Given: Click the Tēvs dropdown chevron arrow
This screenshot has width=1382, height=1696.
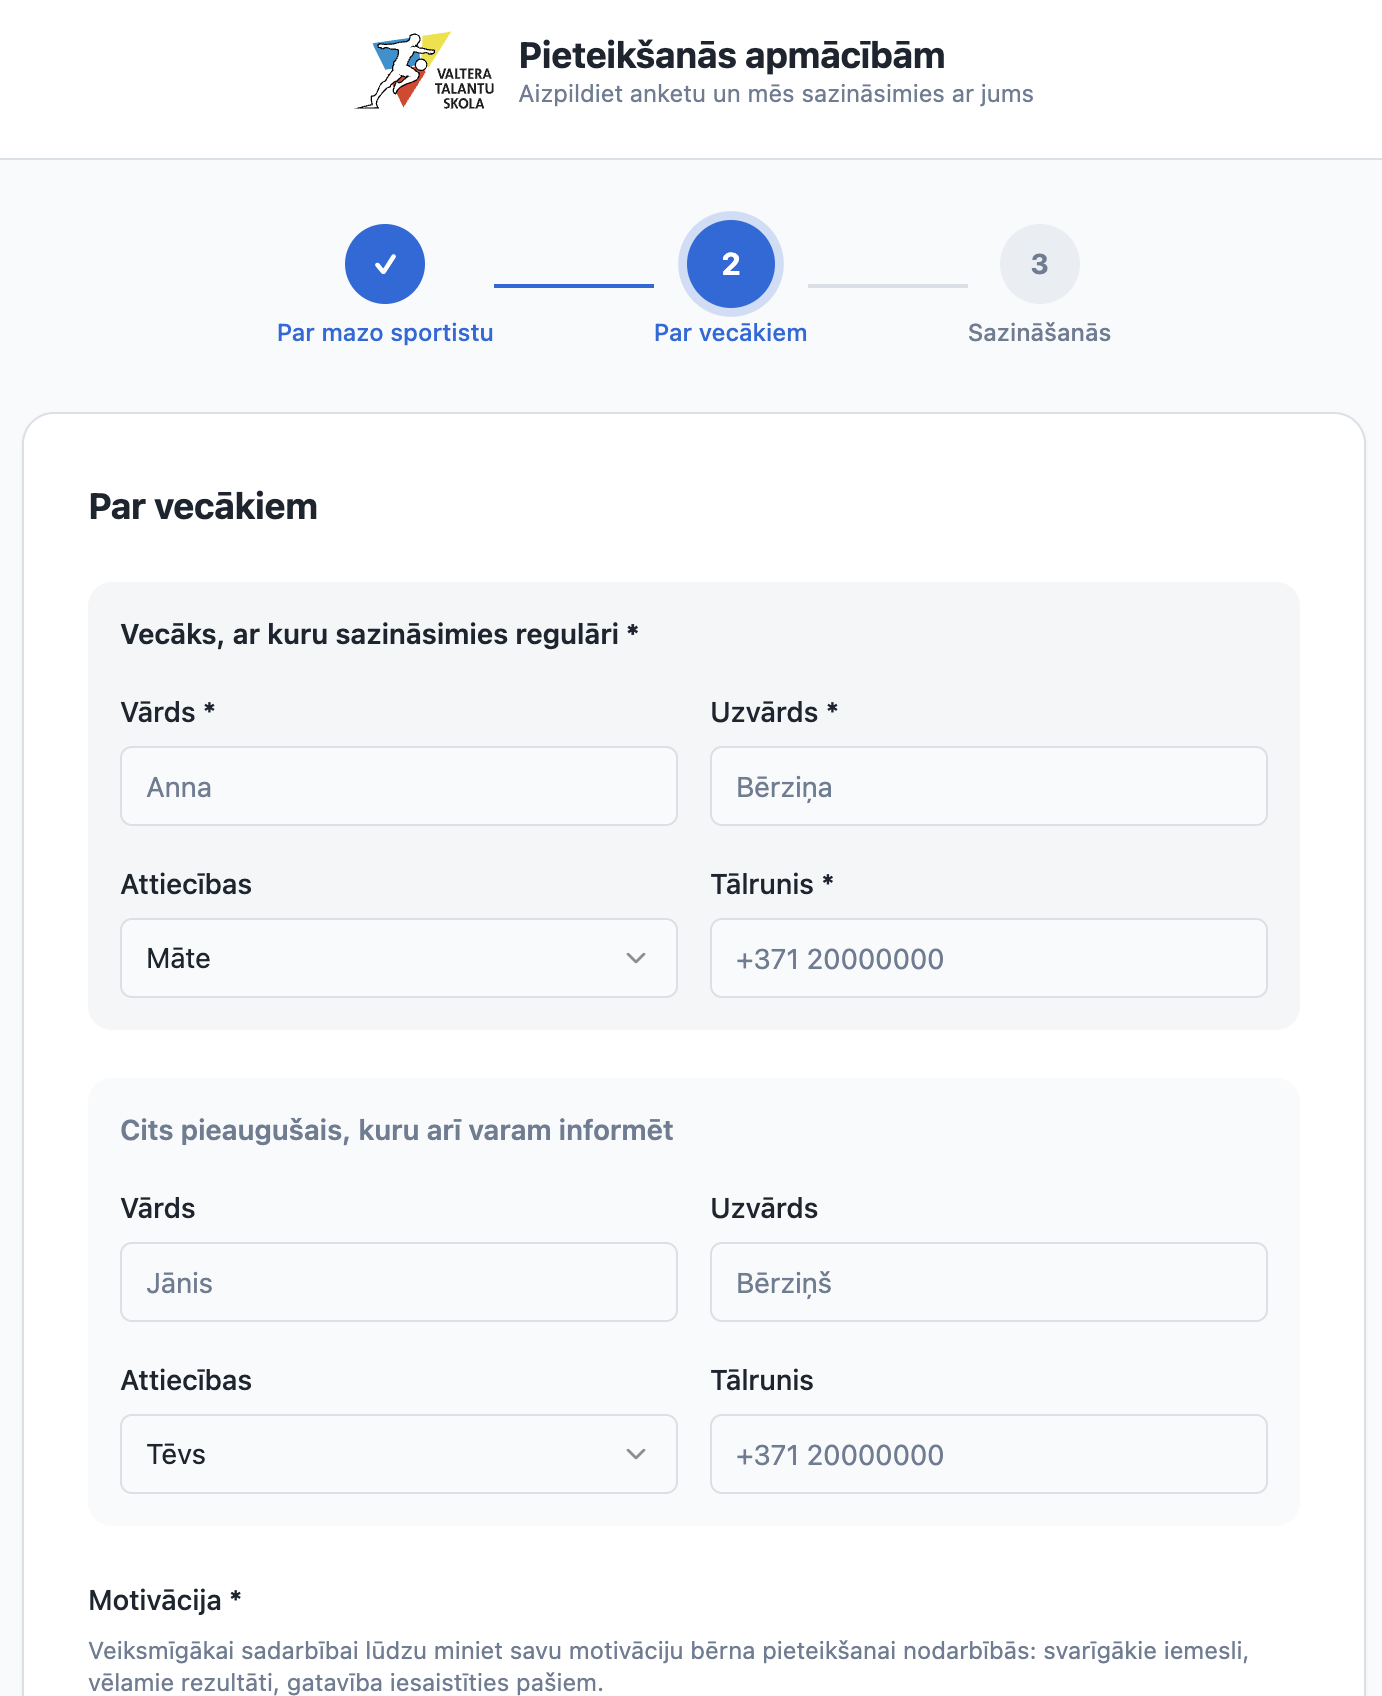Looking at the screenshot, I should click(x=636, y=1454).
